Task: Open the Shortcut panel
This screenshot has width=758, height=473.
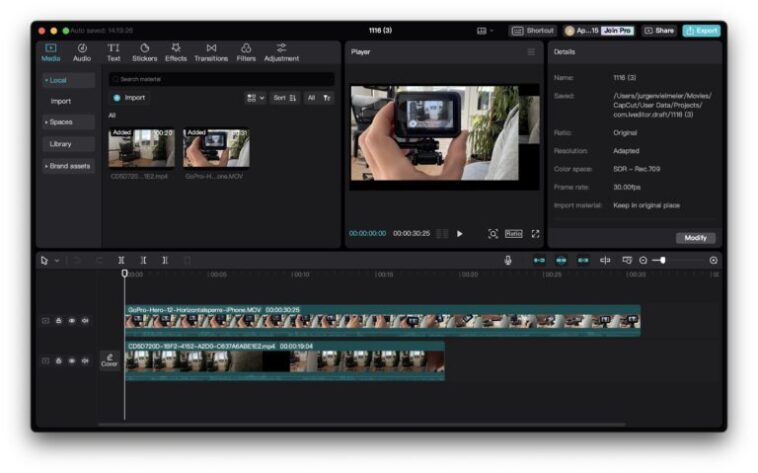Action: (x=532, y=30)
